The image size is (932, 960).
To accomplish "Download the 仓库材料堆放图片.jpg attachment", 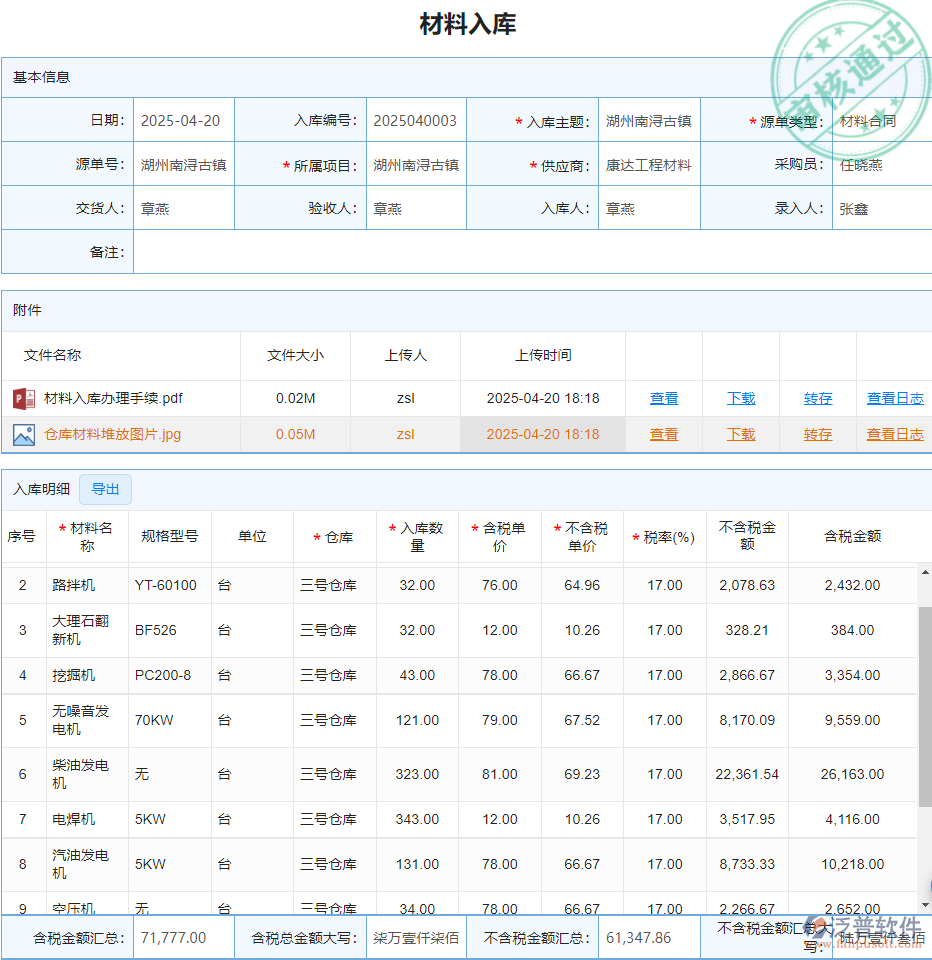I will coord(741,435).
